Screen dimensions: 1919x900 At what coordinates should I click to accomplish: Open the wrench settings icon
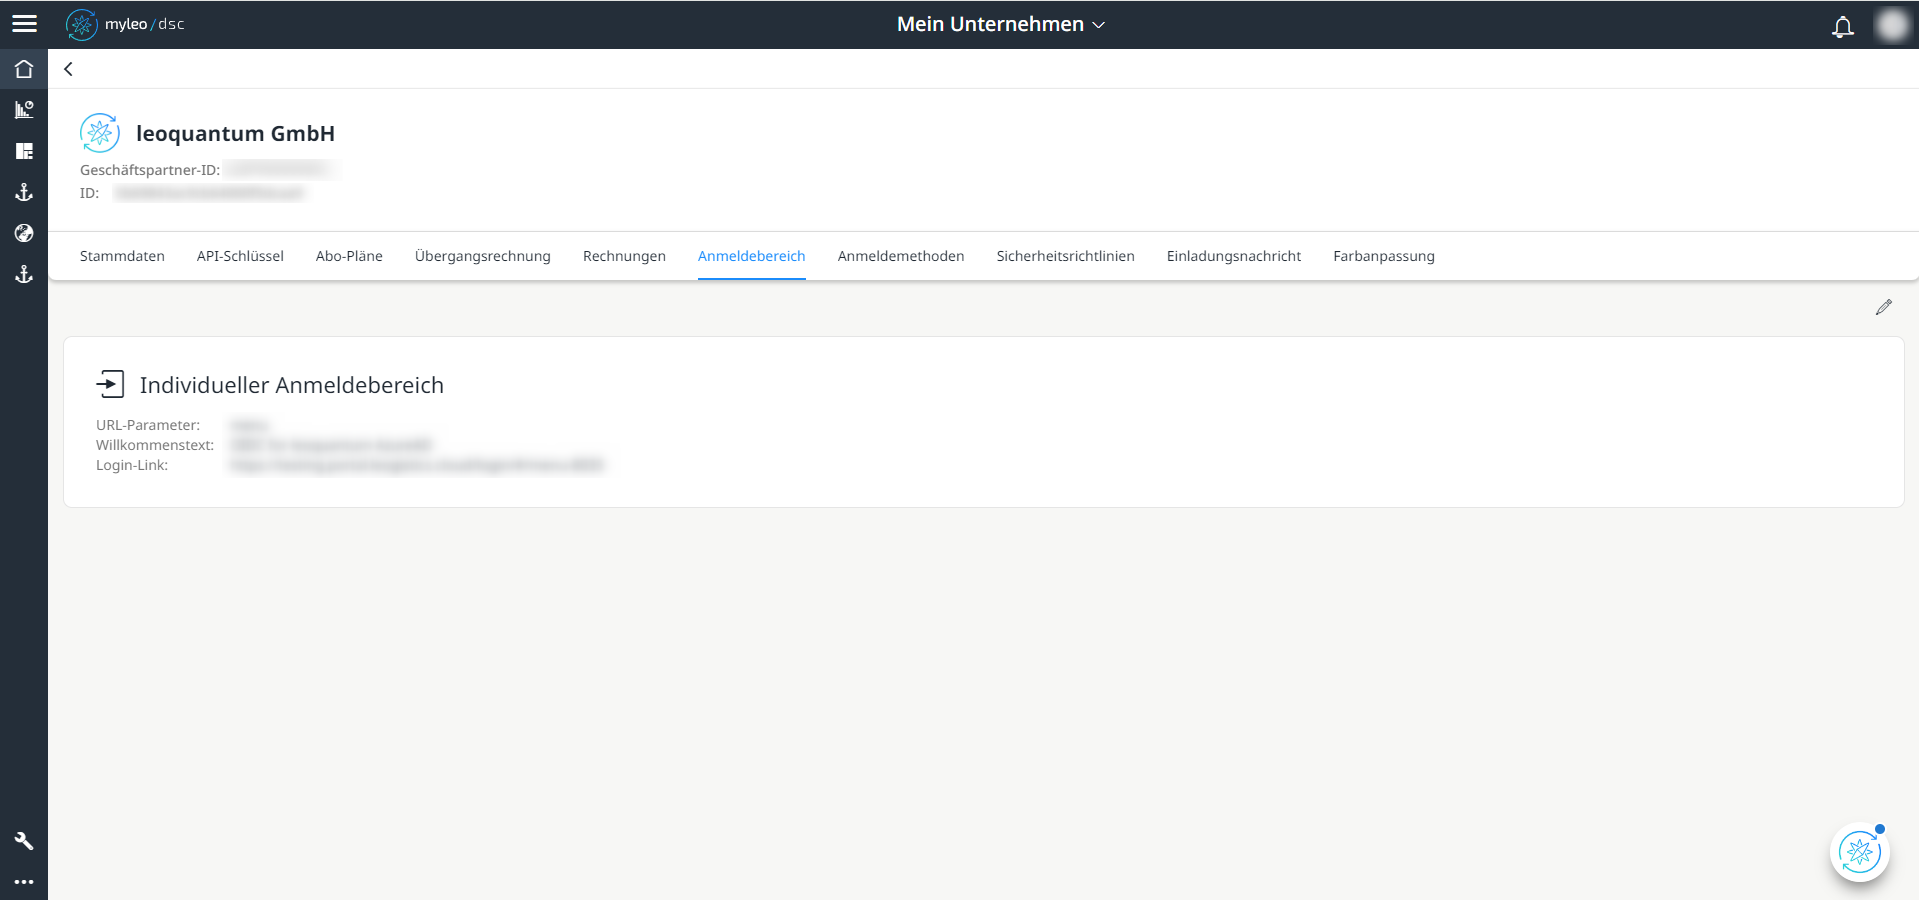point(24,840)
